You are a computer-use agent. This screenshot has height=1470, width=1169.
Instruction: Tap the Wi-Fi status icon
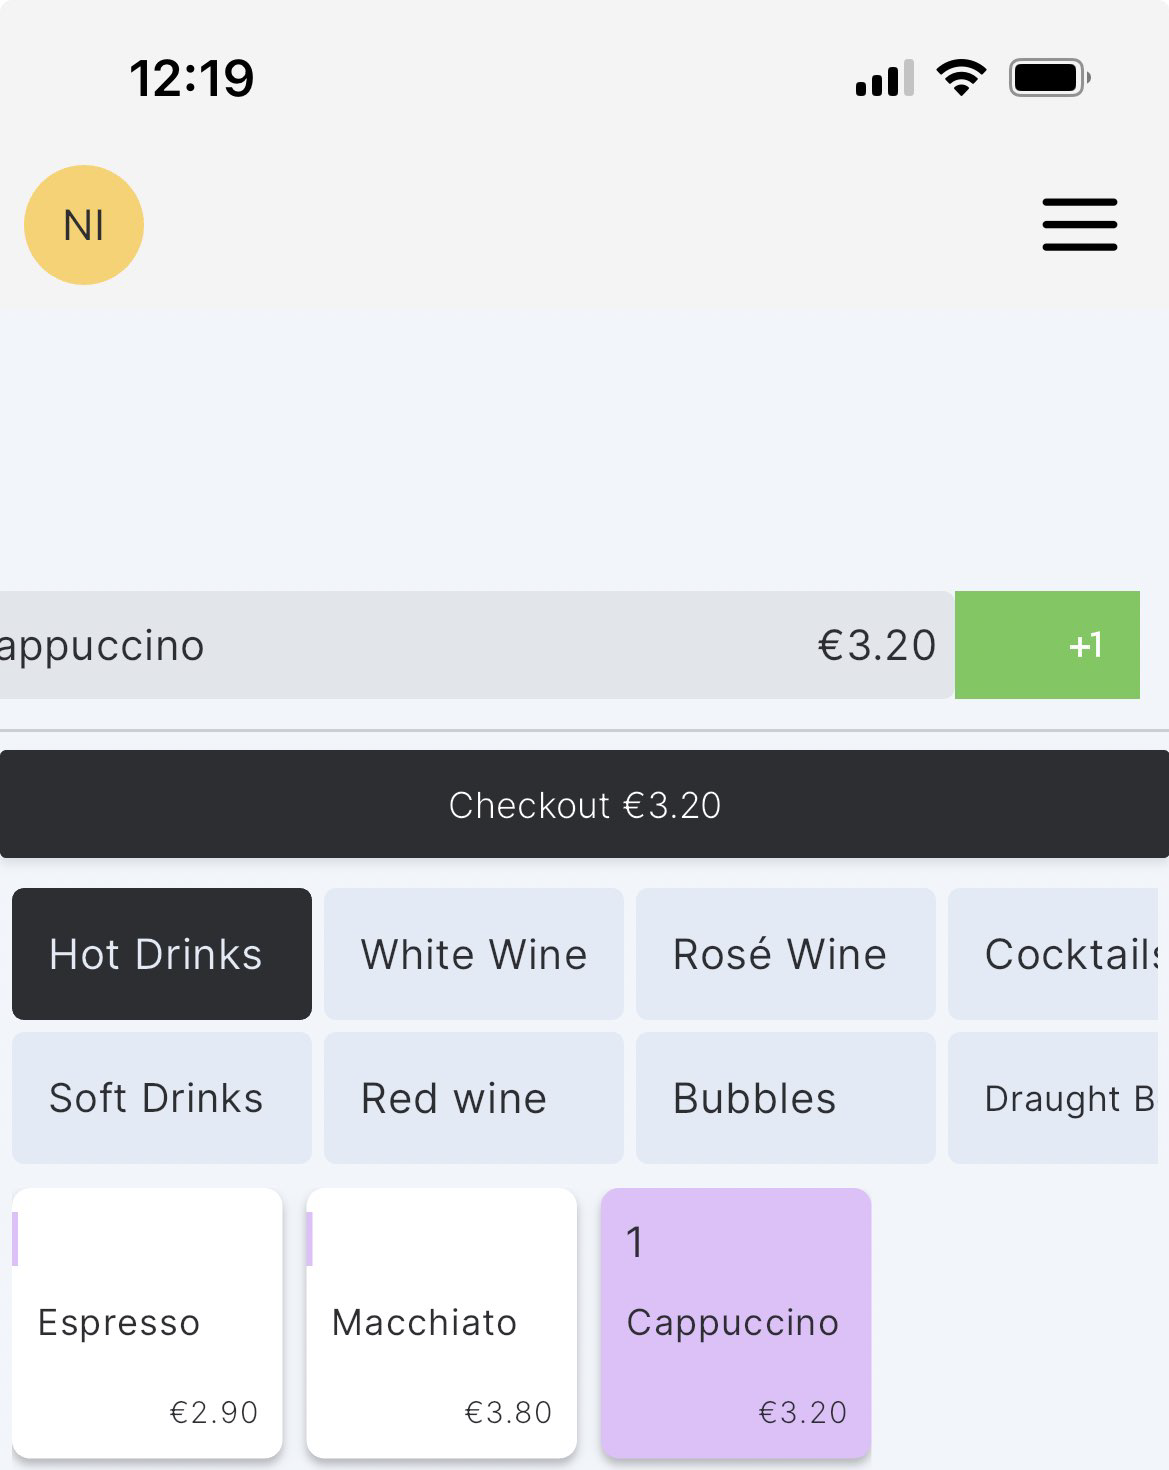pyautogui.click(x=961, y=78)
